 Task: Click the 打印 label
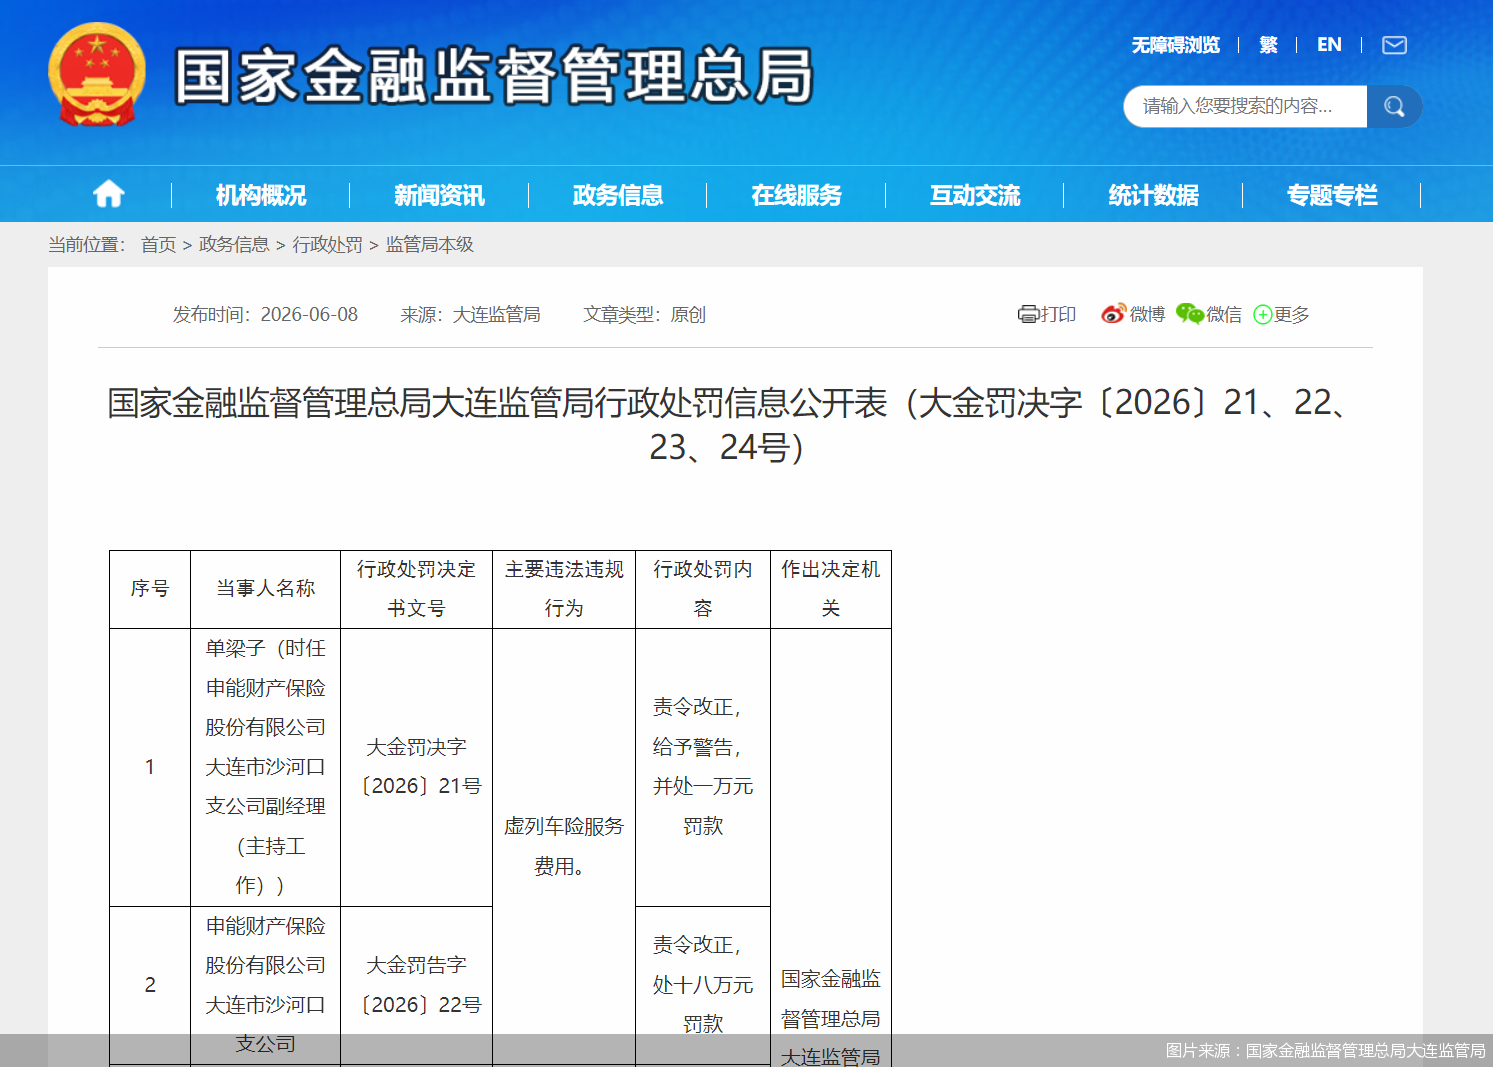point(1058,314)
